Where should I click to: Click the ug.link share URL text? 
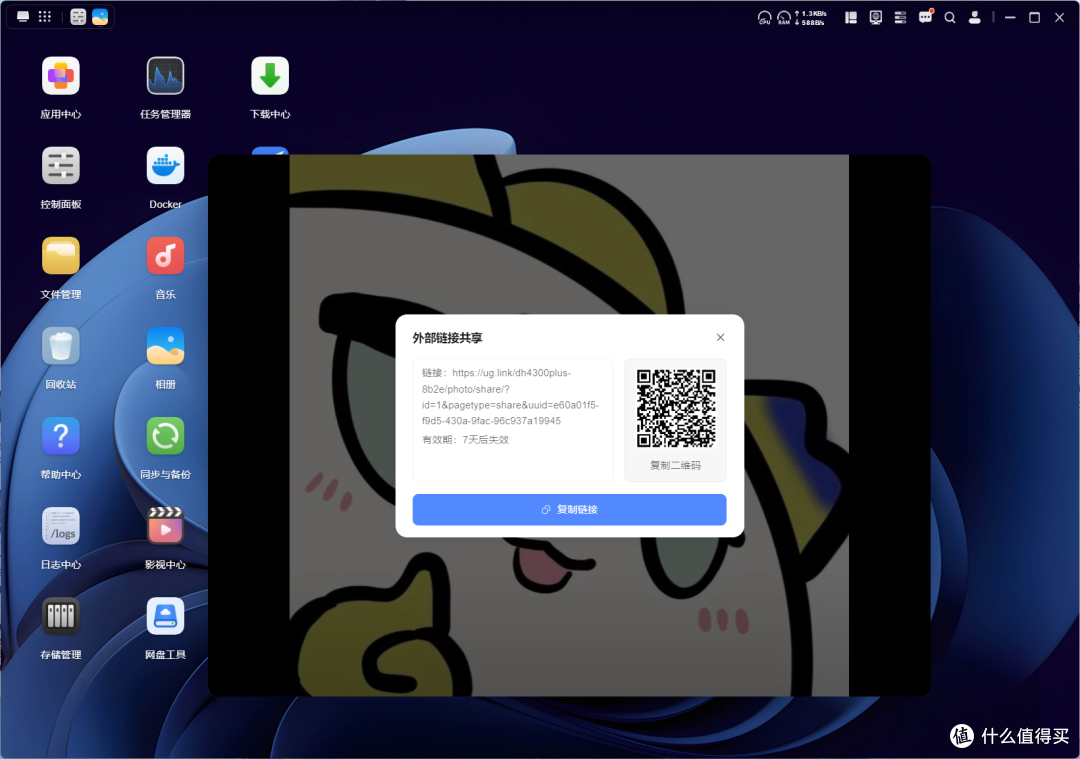510,397
